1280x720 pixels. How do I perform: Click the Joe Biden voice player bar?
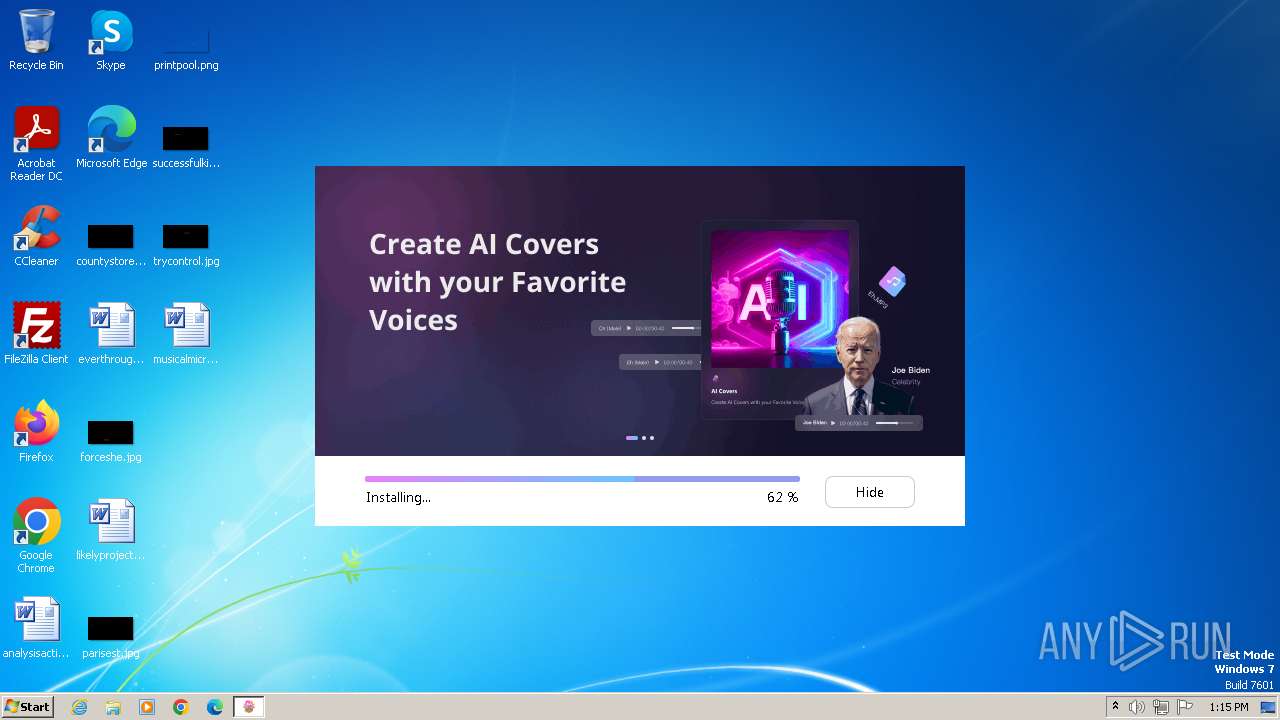[x=859, y=423]
